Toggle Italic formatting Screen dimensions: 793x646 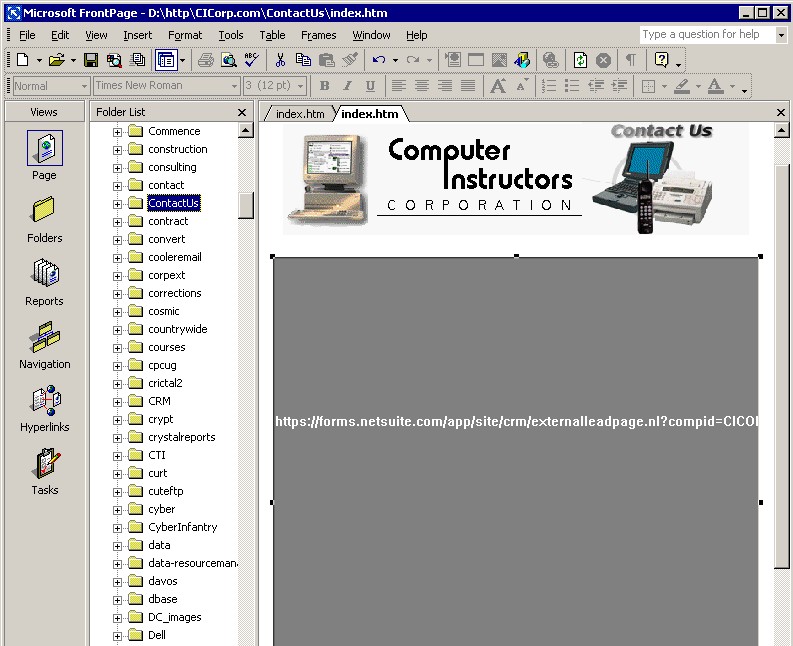[x=347, y=85]
